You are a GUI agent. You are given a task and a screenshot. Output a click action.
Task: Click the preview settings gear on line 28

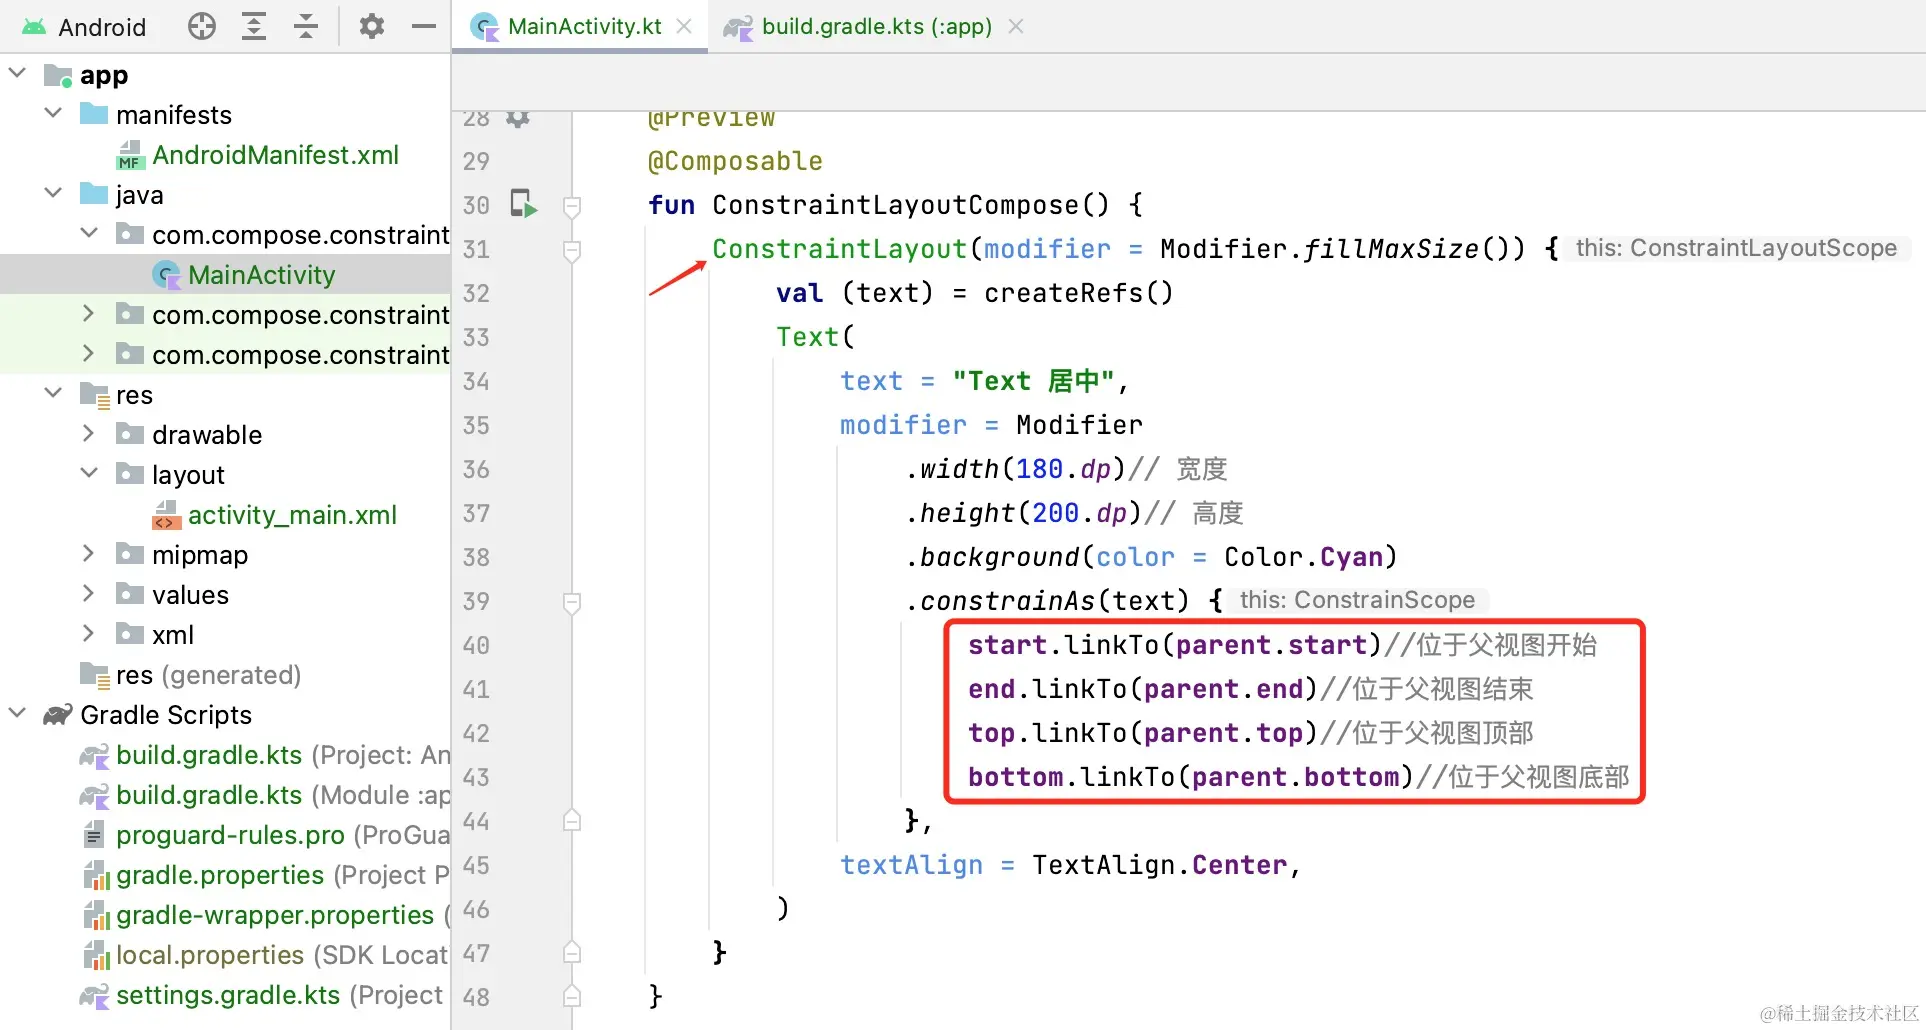(x=518, y=119)
